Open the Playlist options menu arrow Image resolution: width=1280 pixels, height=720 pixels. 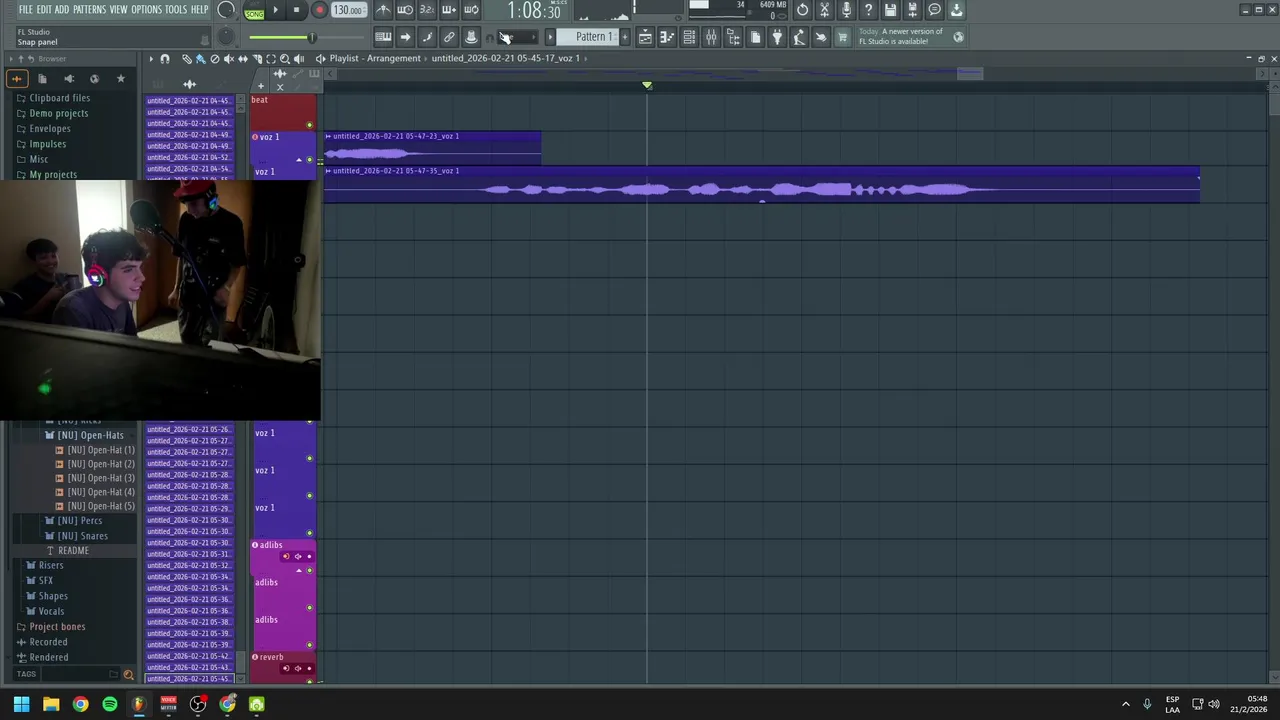151,59
